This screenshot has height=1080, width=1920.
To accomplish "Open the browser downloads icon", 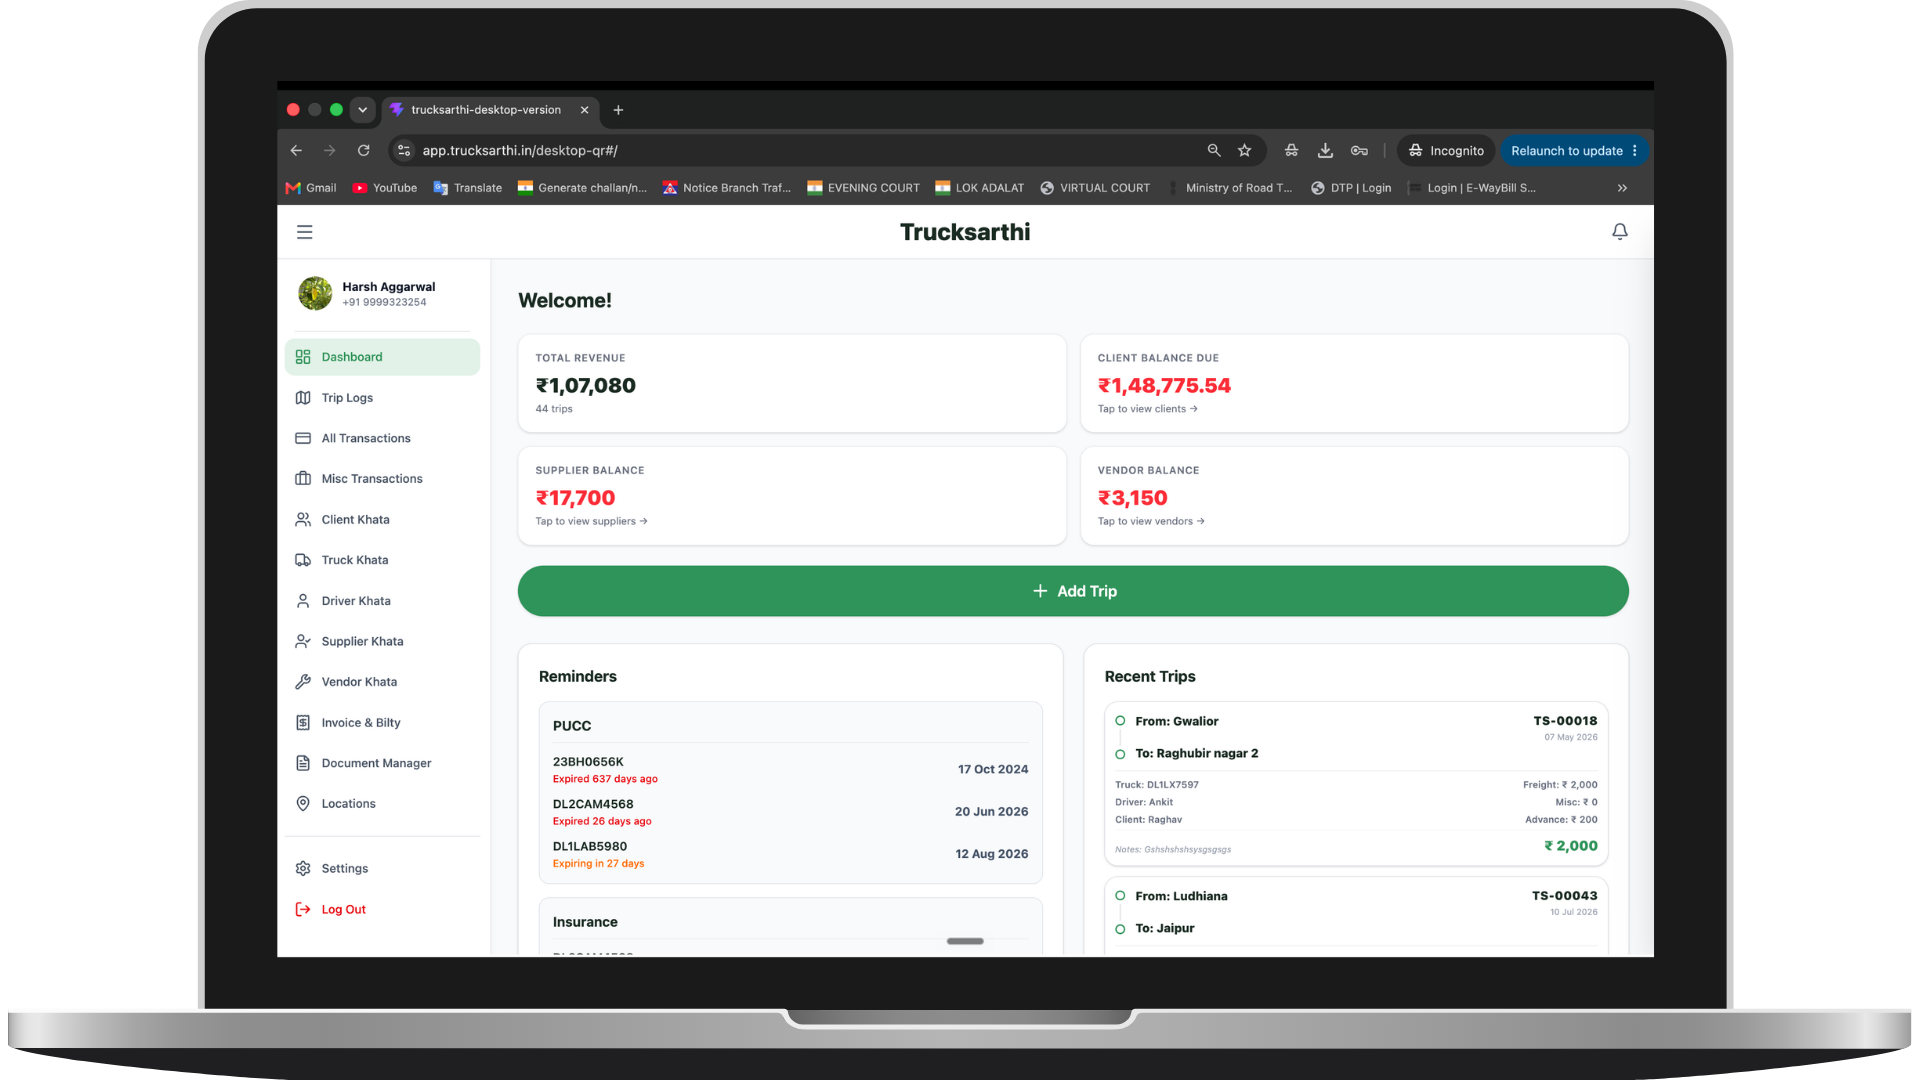I will tap(1325, 151).
